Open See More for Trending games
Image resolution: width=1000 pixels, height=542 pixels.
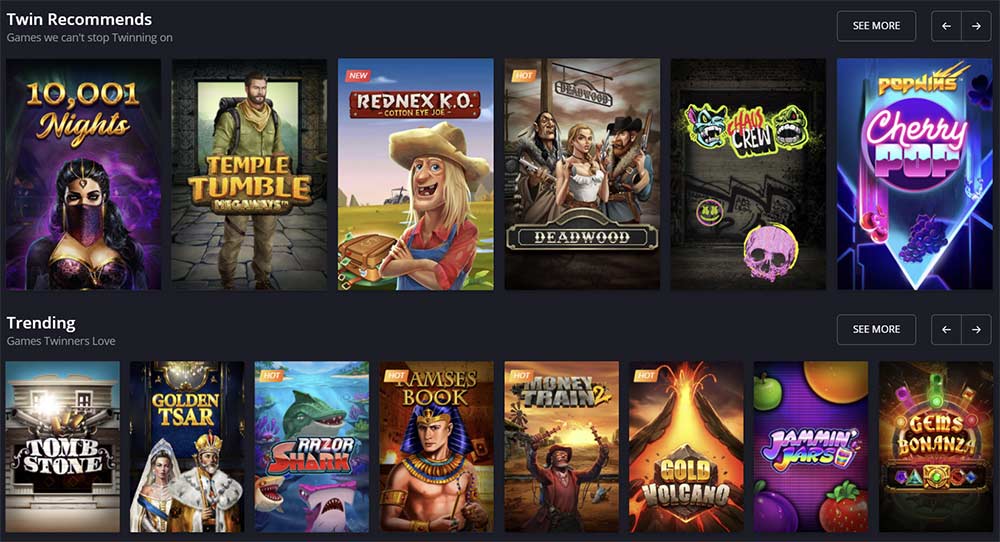[876, 330]
